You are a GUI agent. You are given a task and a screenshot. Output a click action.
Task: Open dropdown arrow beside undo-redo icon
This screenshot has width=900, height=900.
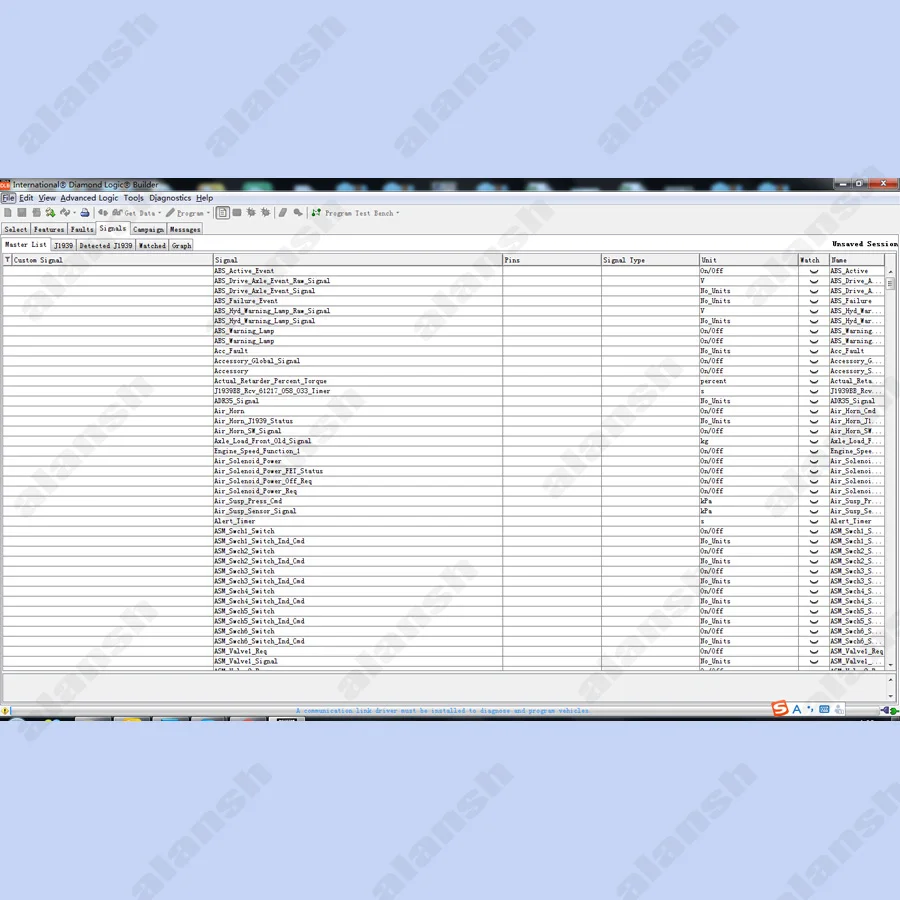click(74, 213)
